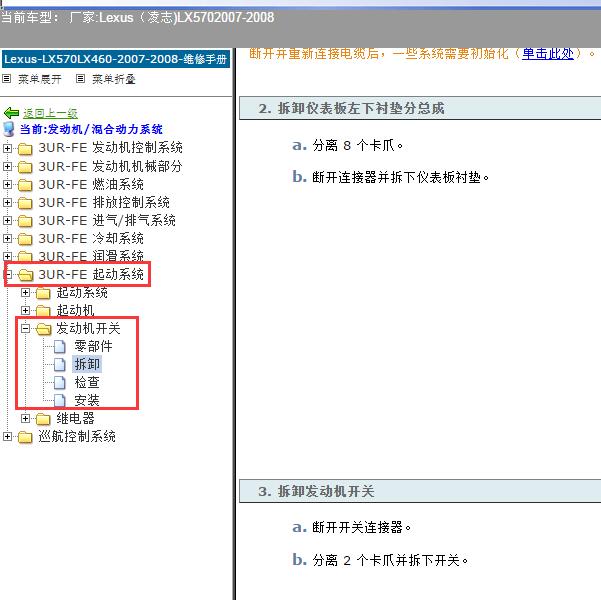This screenshot has height=600, width=601.
Task: Expand the 3UR-FE 冷却系统 node
Action: click(7, 238)
